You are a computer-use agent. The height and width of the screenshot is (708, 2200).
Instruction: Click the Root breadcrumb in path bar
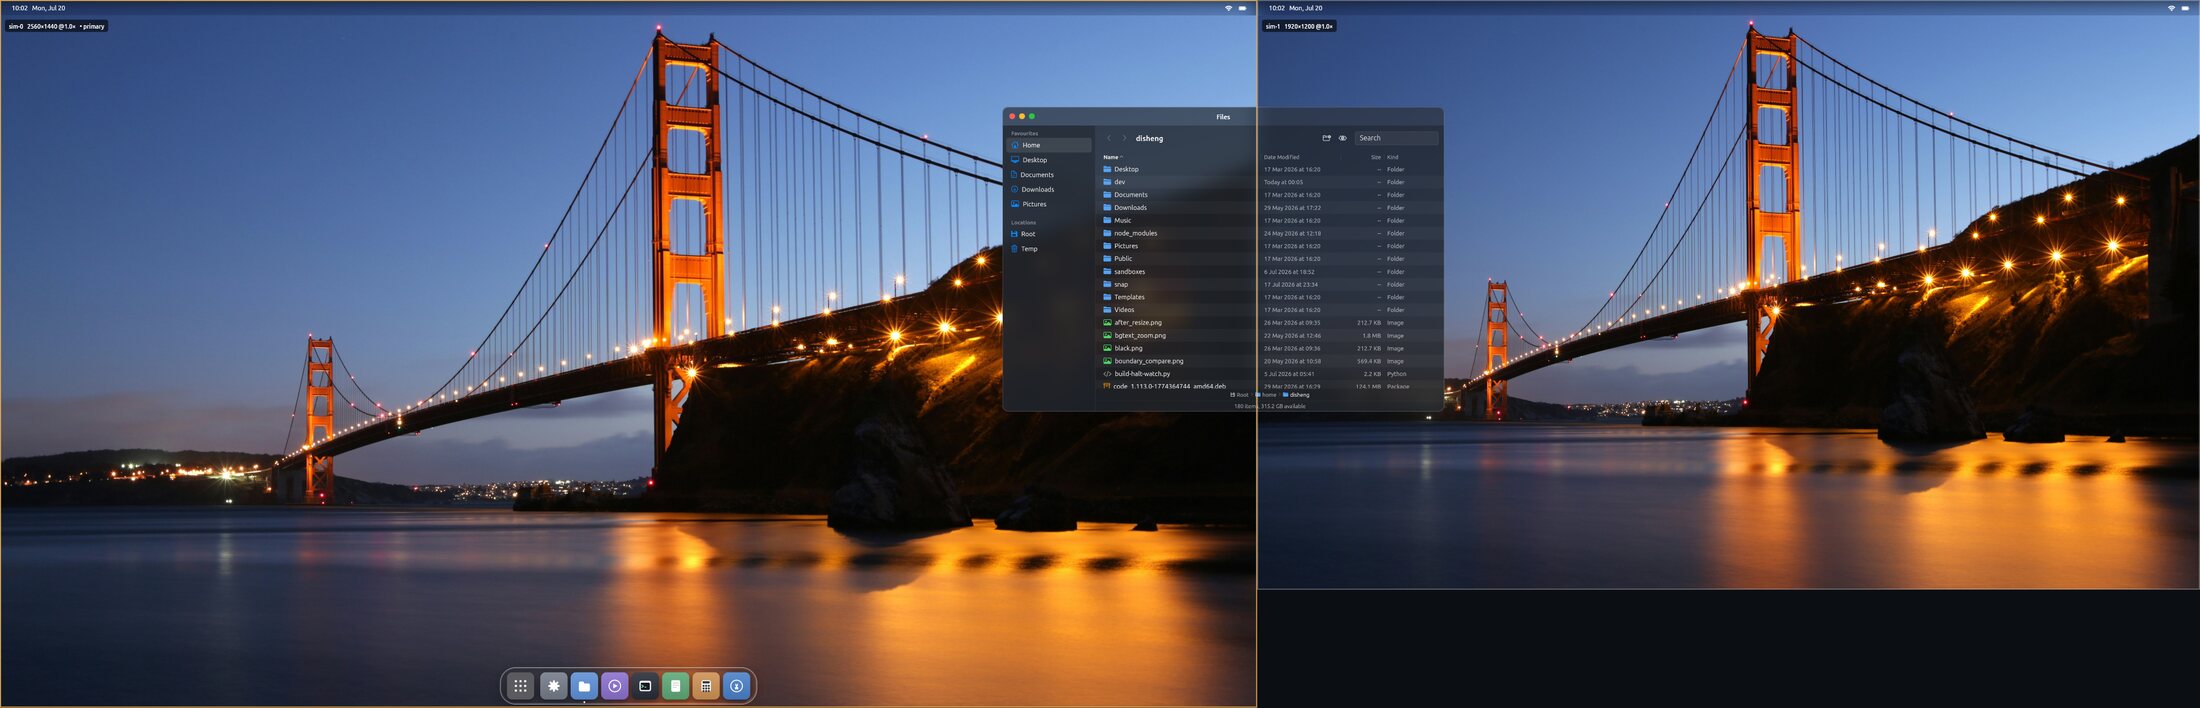pos(1239,395)
